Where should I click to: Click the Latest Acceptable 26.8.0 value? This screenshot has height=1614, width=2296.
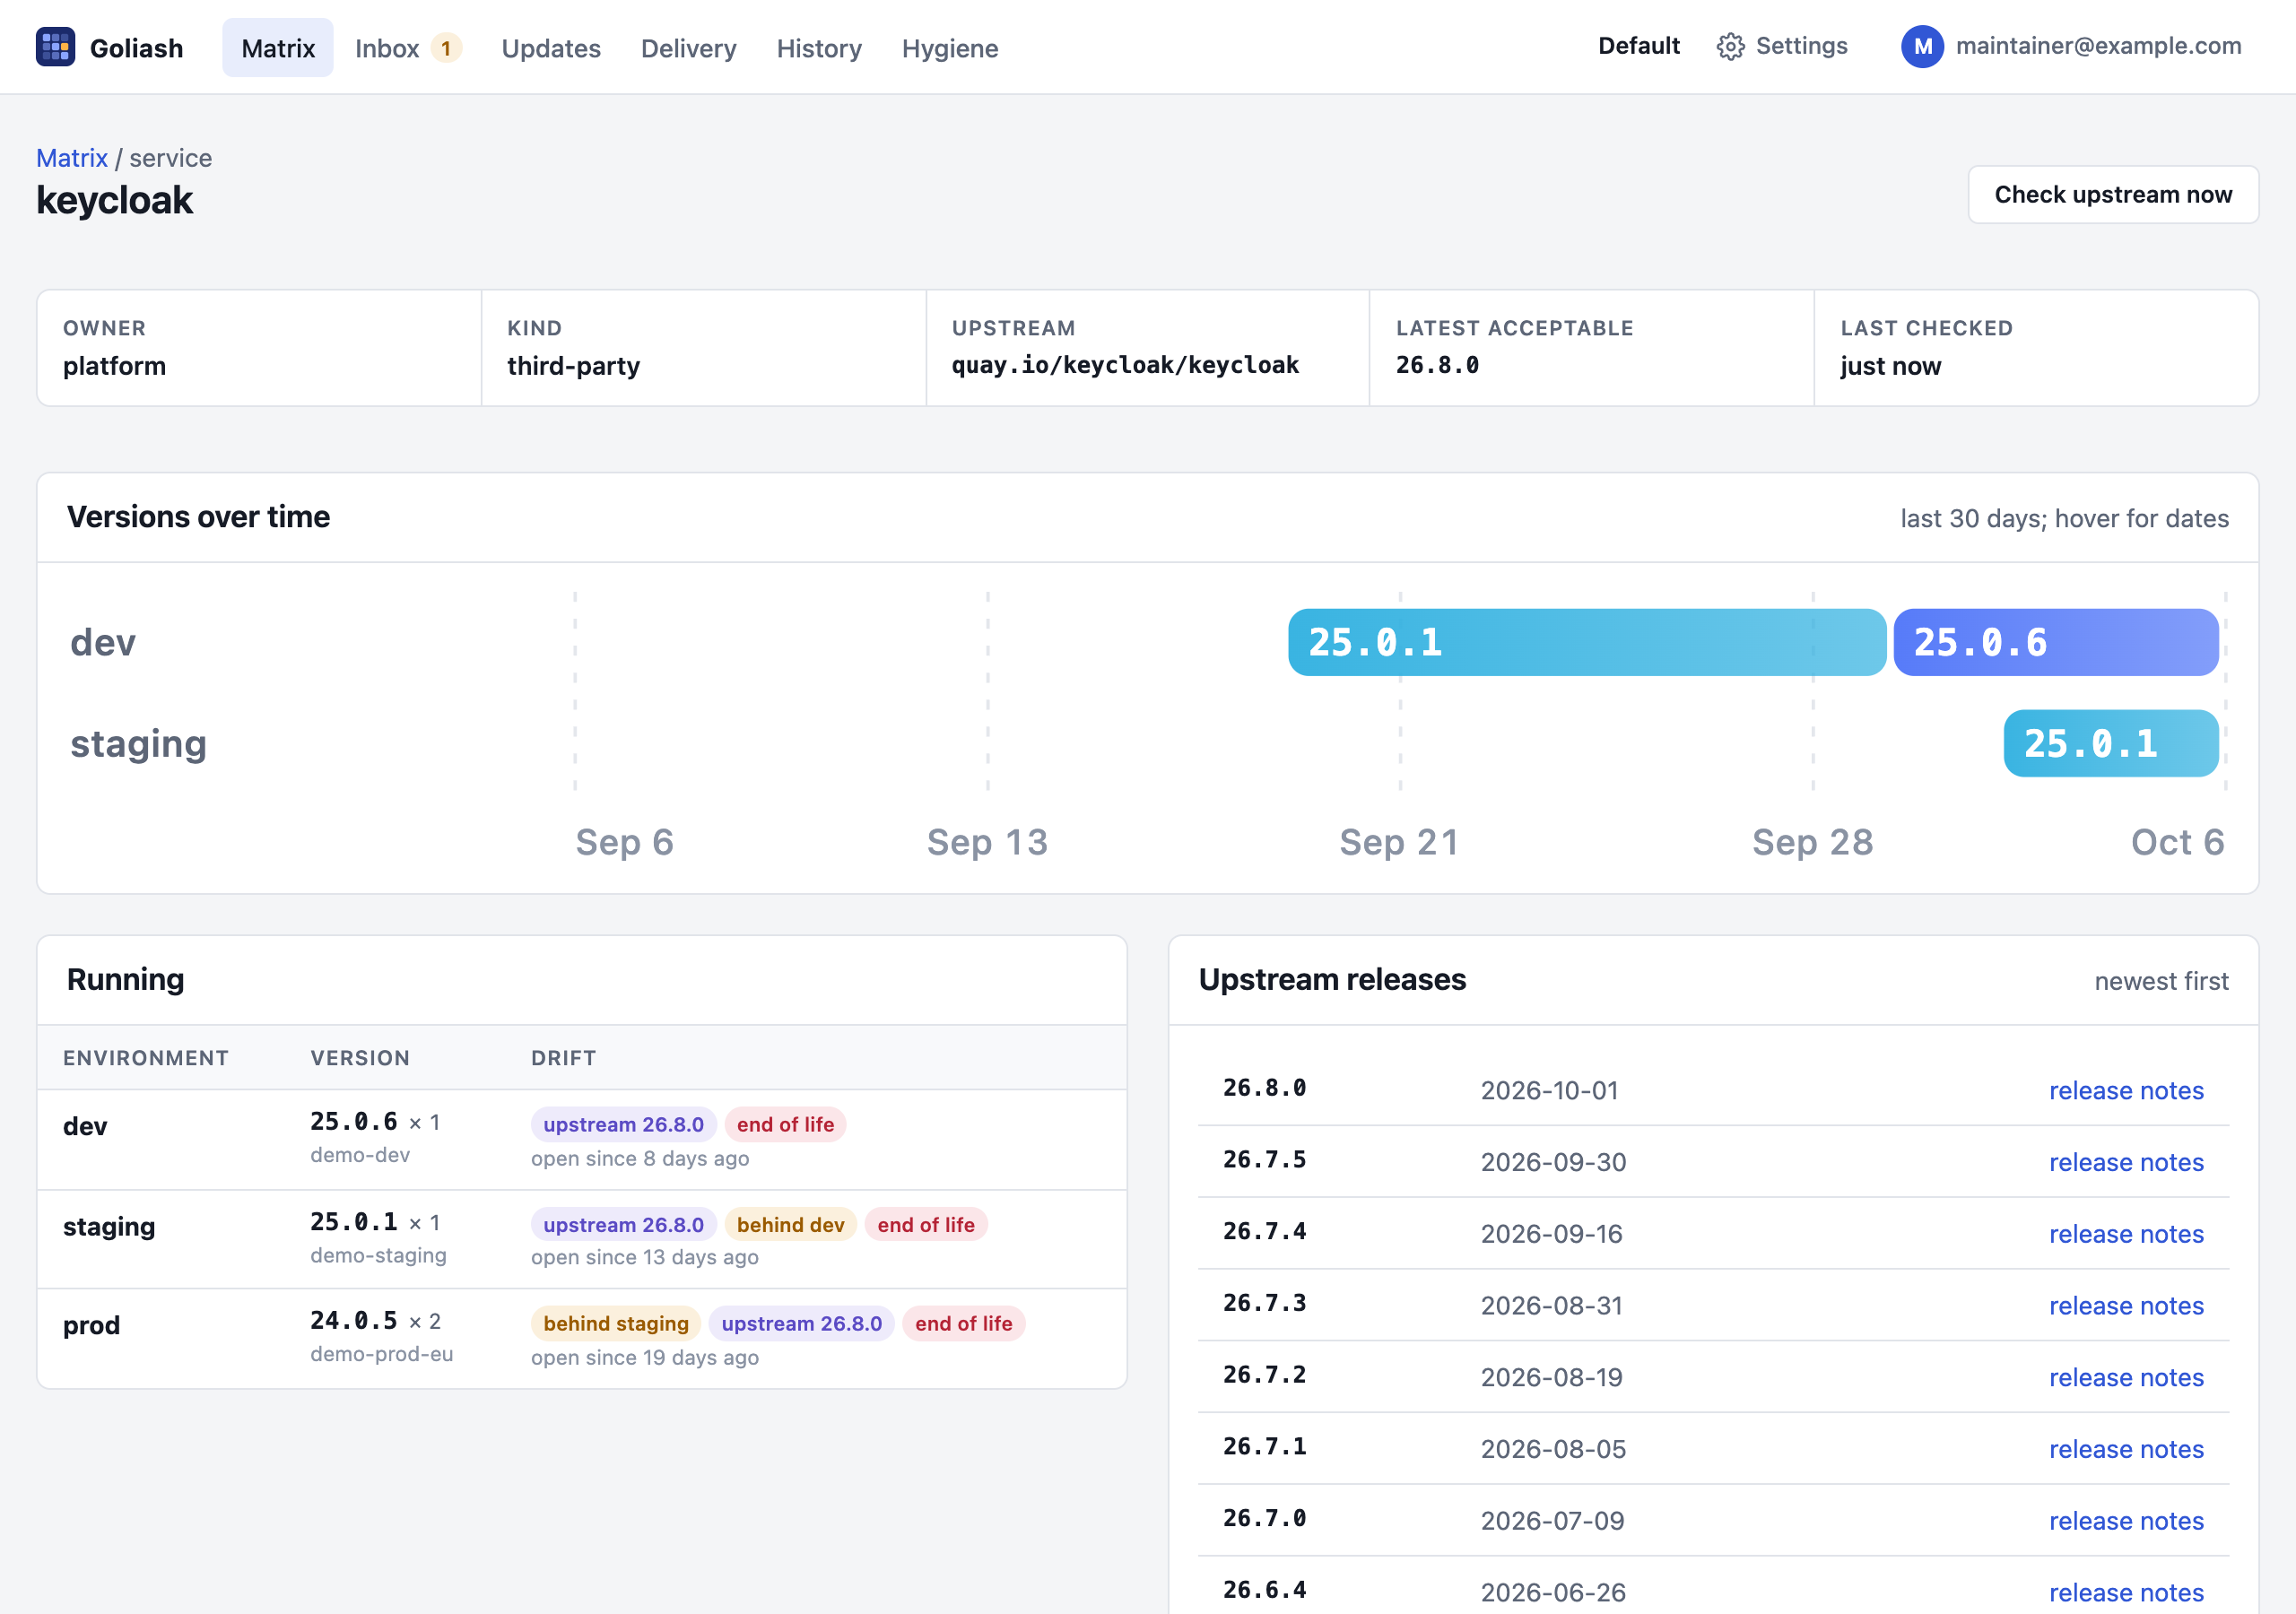point(1437,365)
